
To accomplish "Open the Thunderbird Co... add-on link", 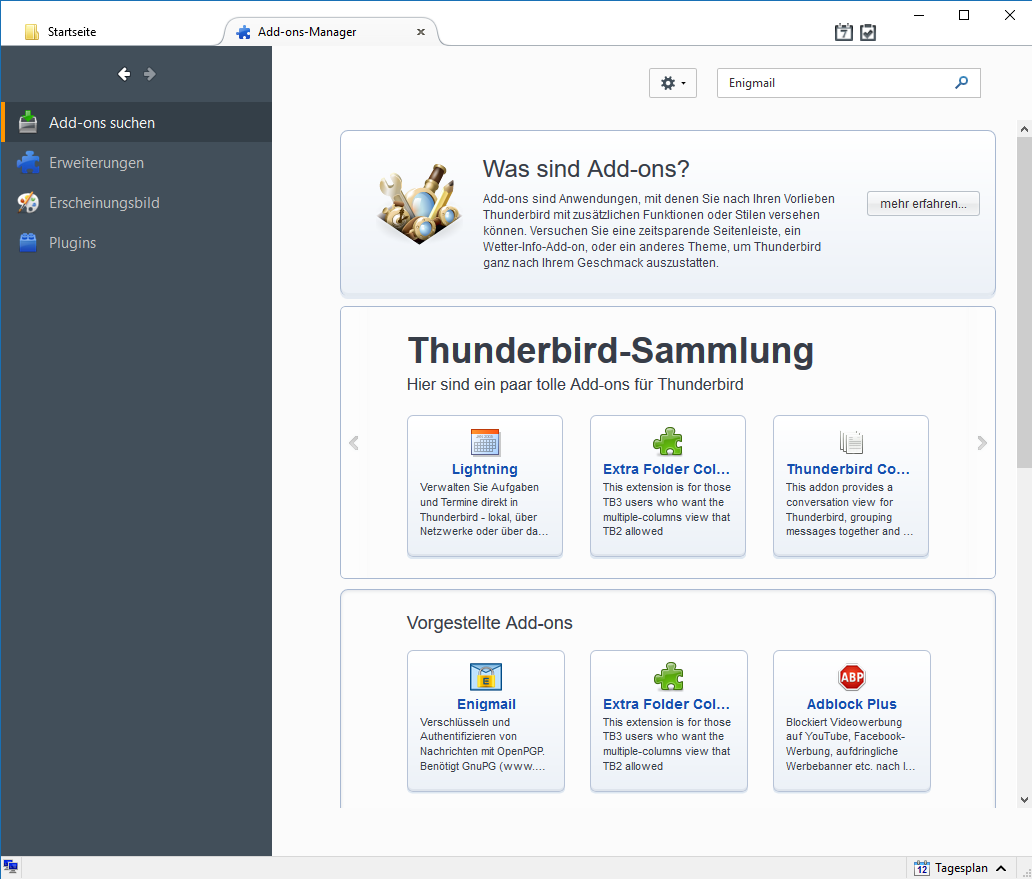I will pyautogui.click(x=848, y=469).
